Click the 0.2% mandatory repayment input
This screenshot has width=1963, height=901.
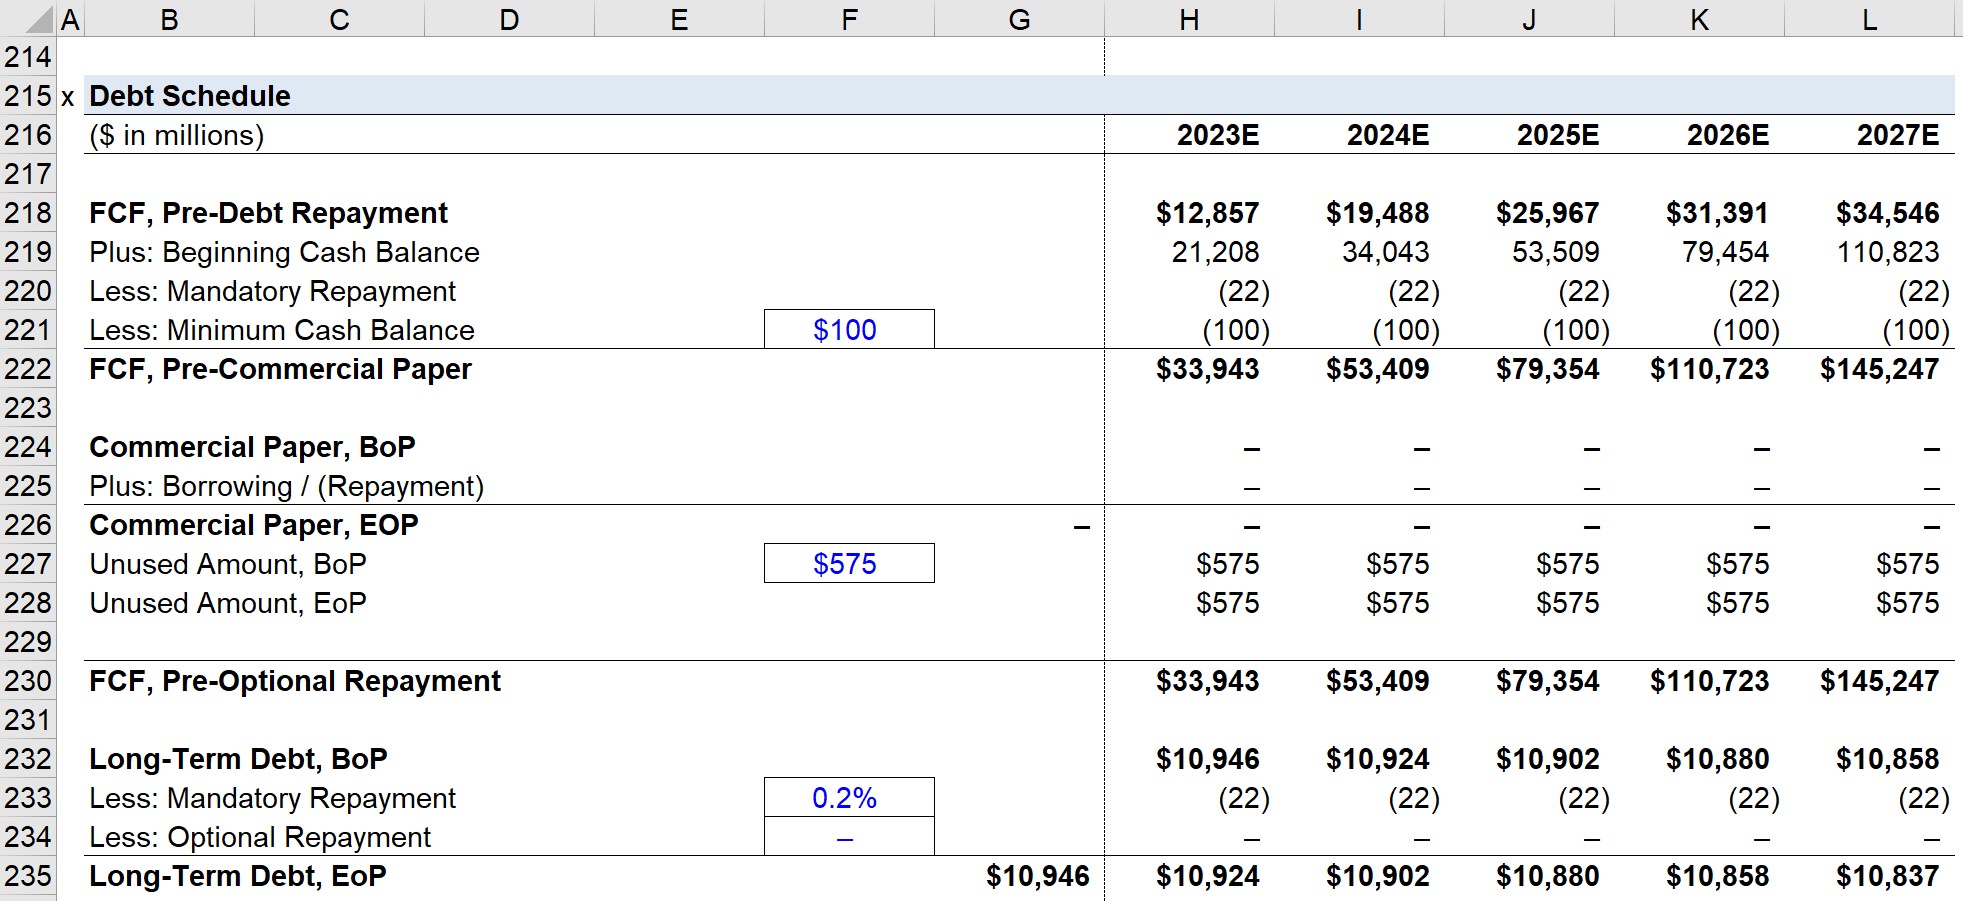pyautogui.click(x=849, y=798)
